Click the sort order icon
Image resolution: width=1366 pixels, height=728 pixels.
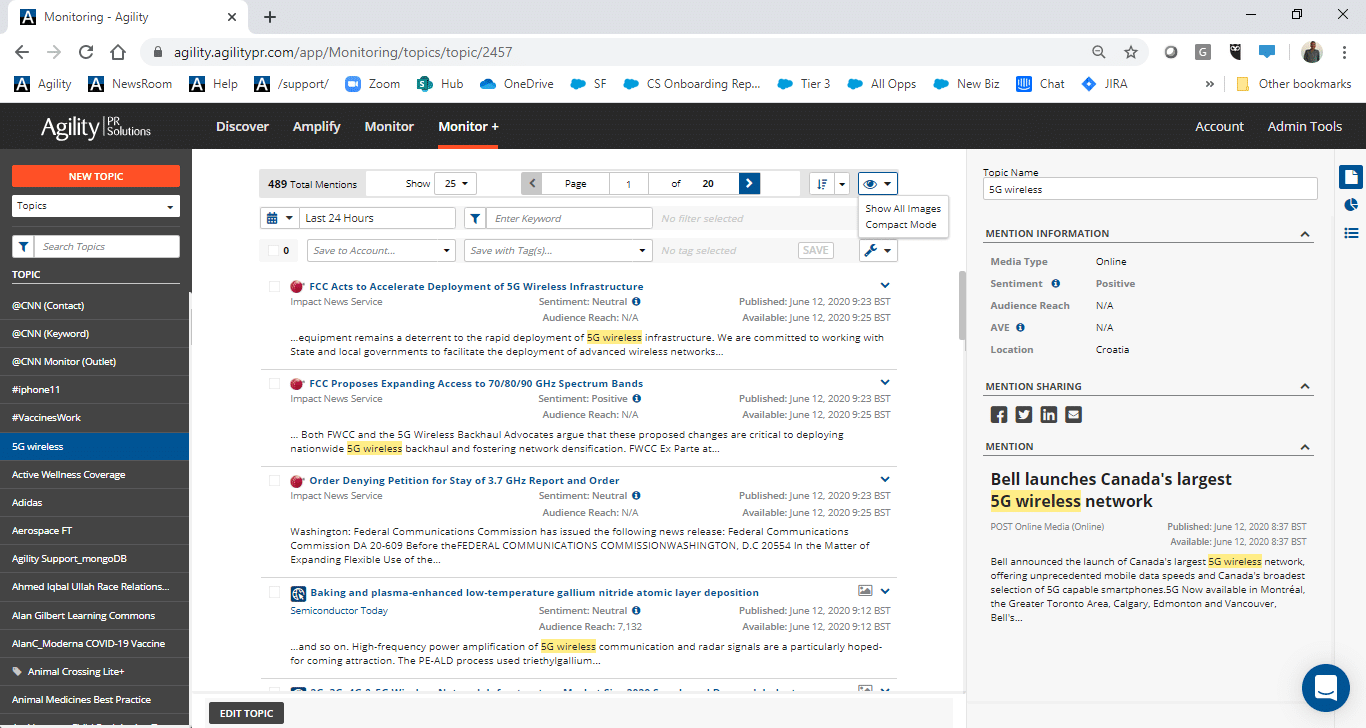coord(821,184)
